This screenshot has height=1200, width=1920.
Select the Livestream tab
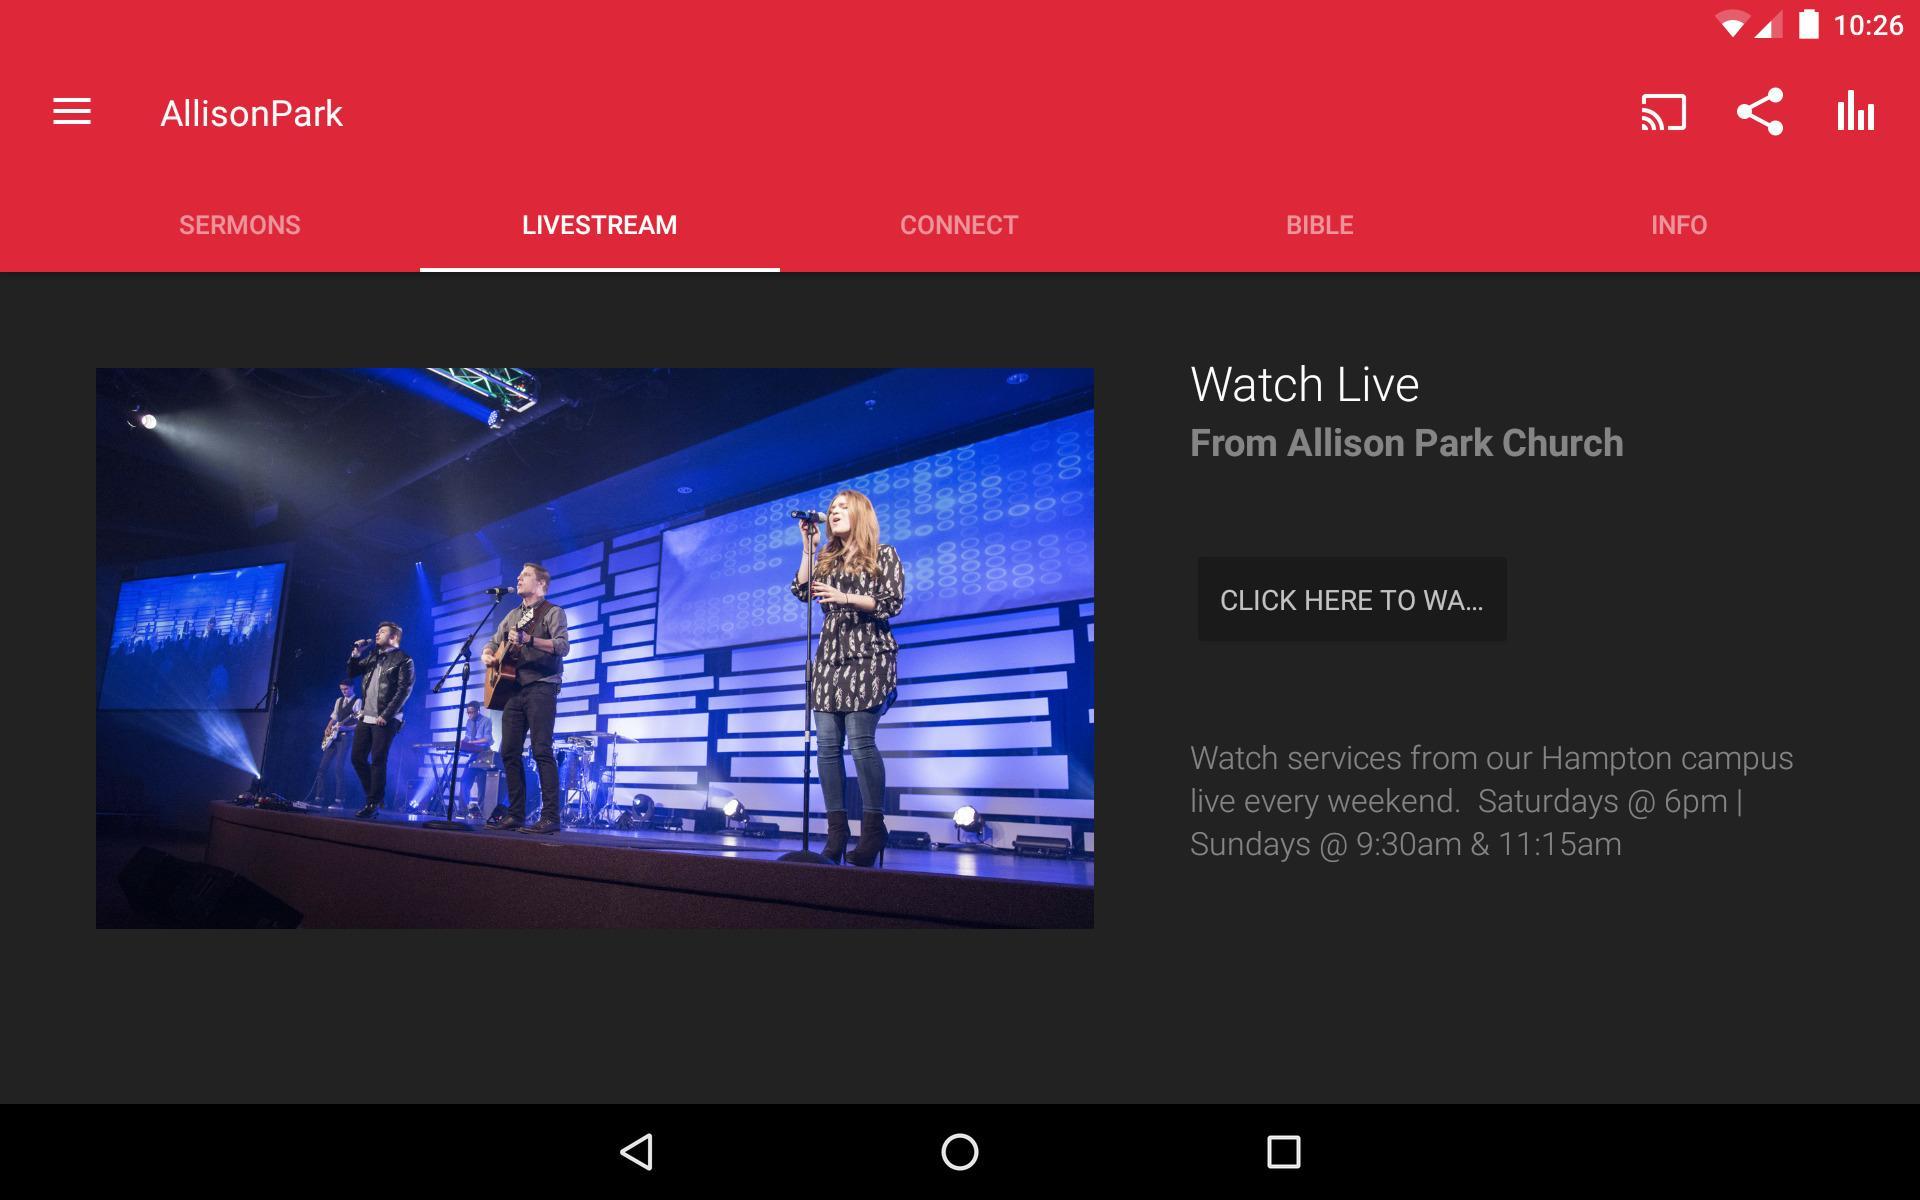tap(600, 225)
